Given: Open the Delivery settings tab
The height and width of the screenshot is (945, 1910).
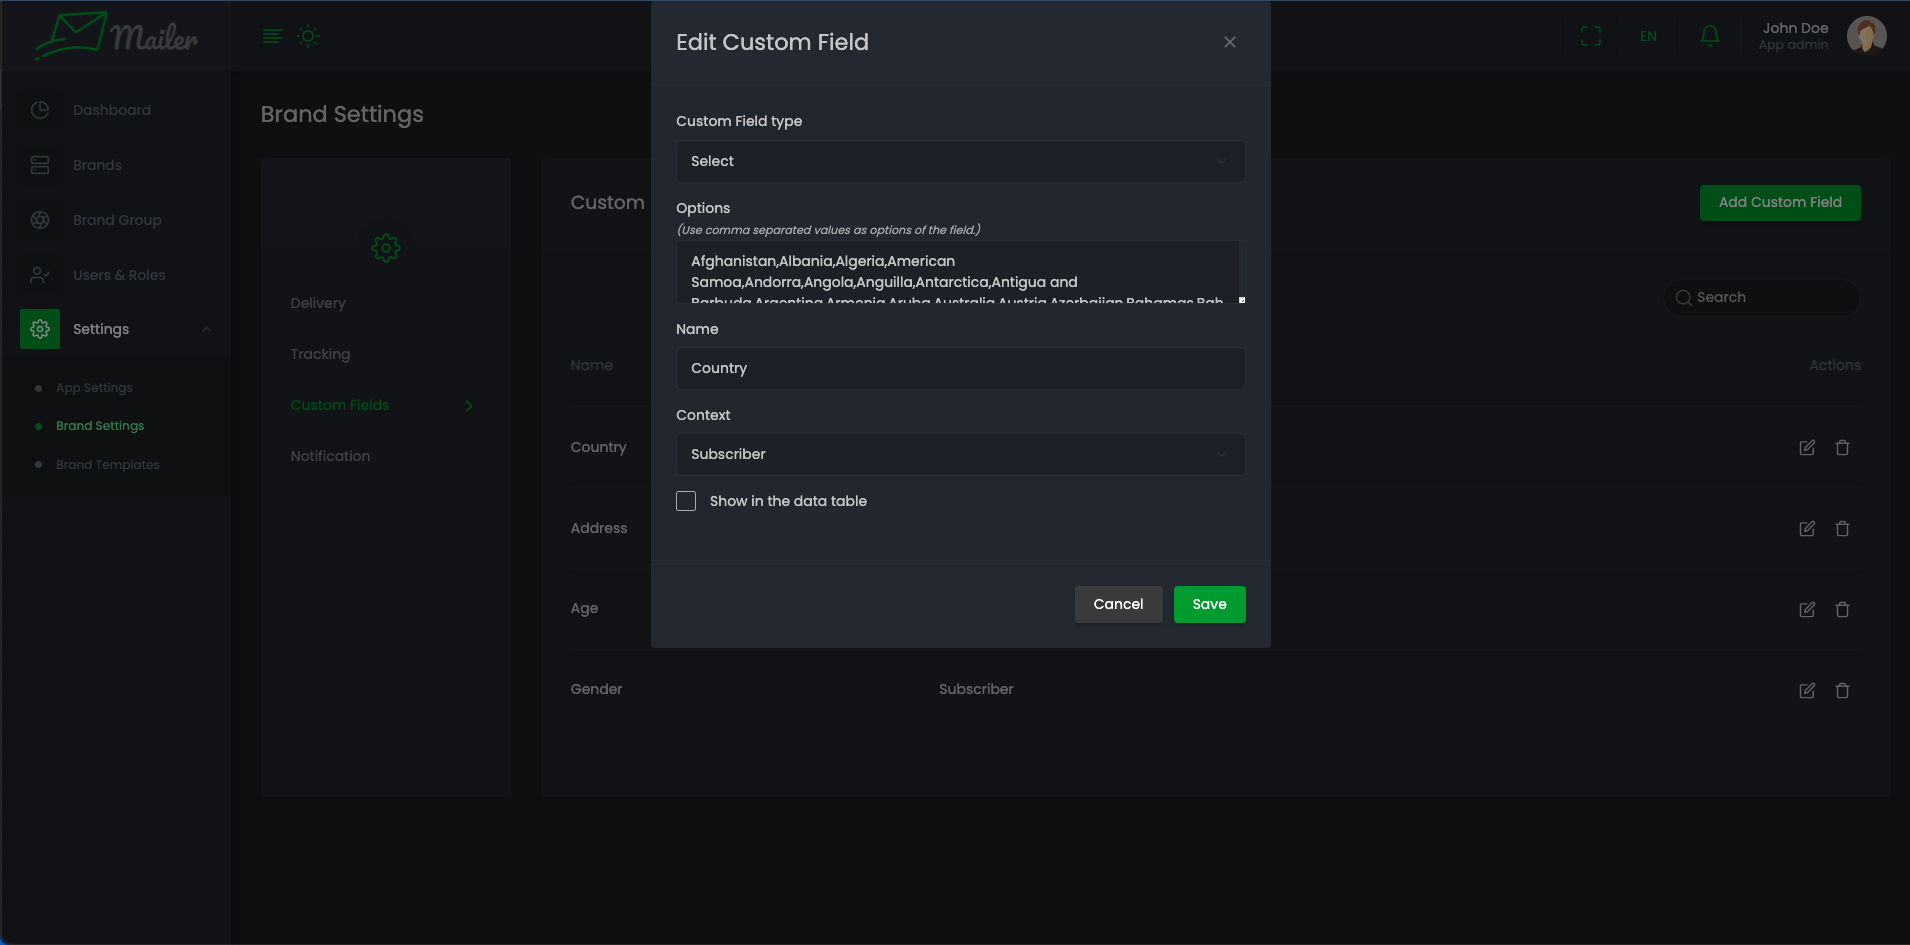Looking at the screenshot, I should pyautogui.click(x=318, y=303).
